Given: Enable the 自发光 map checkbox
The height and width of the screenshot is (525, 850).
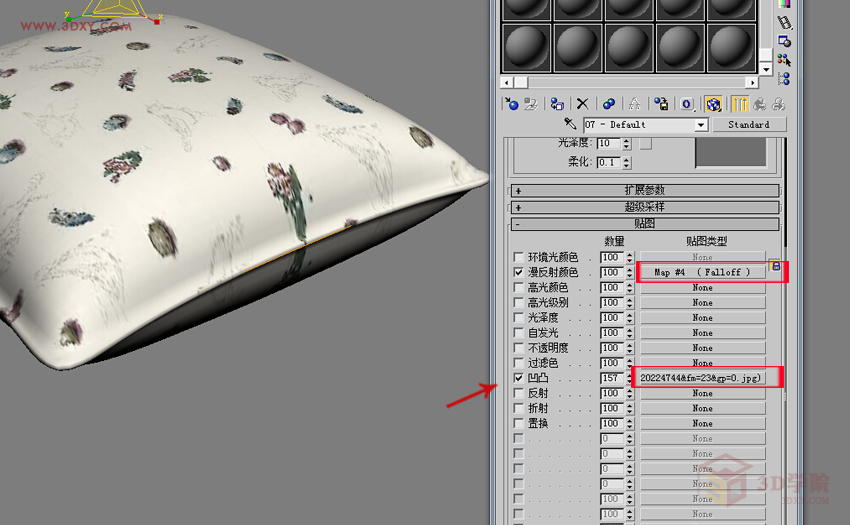Looking at the screenshot, I should tap(519, 332).
